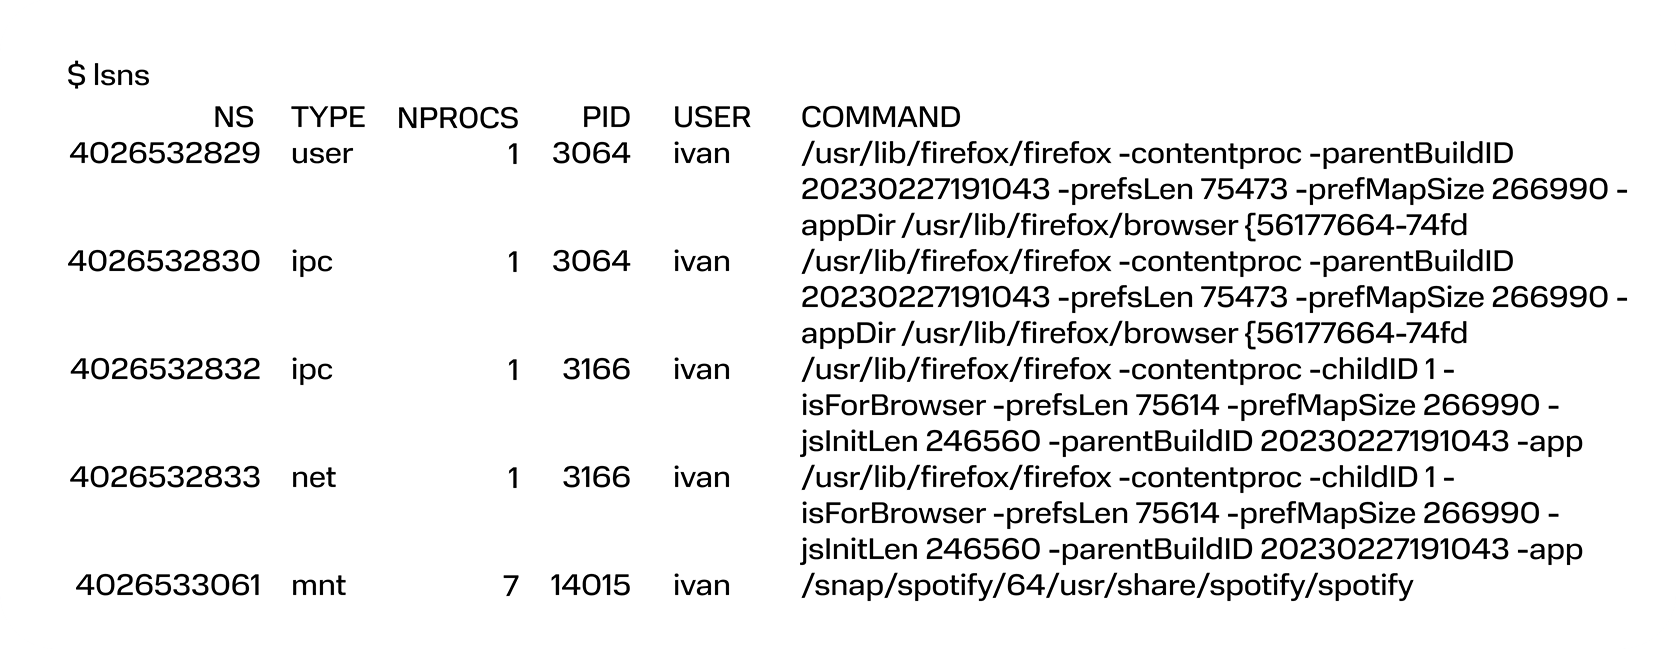Click namespace ID 4026533061
This screenshot has height=649, width=1676.
168,586
